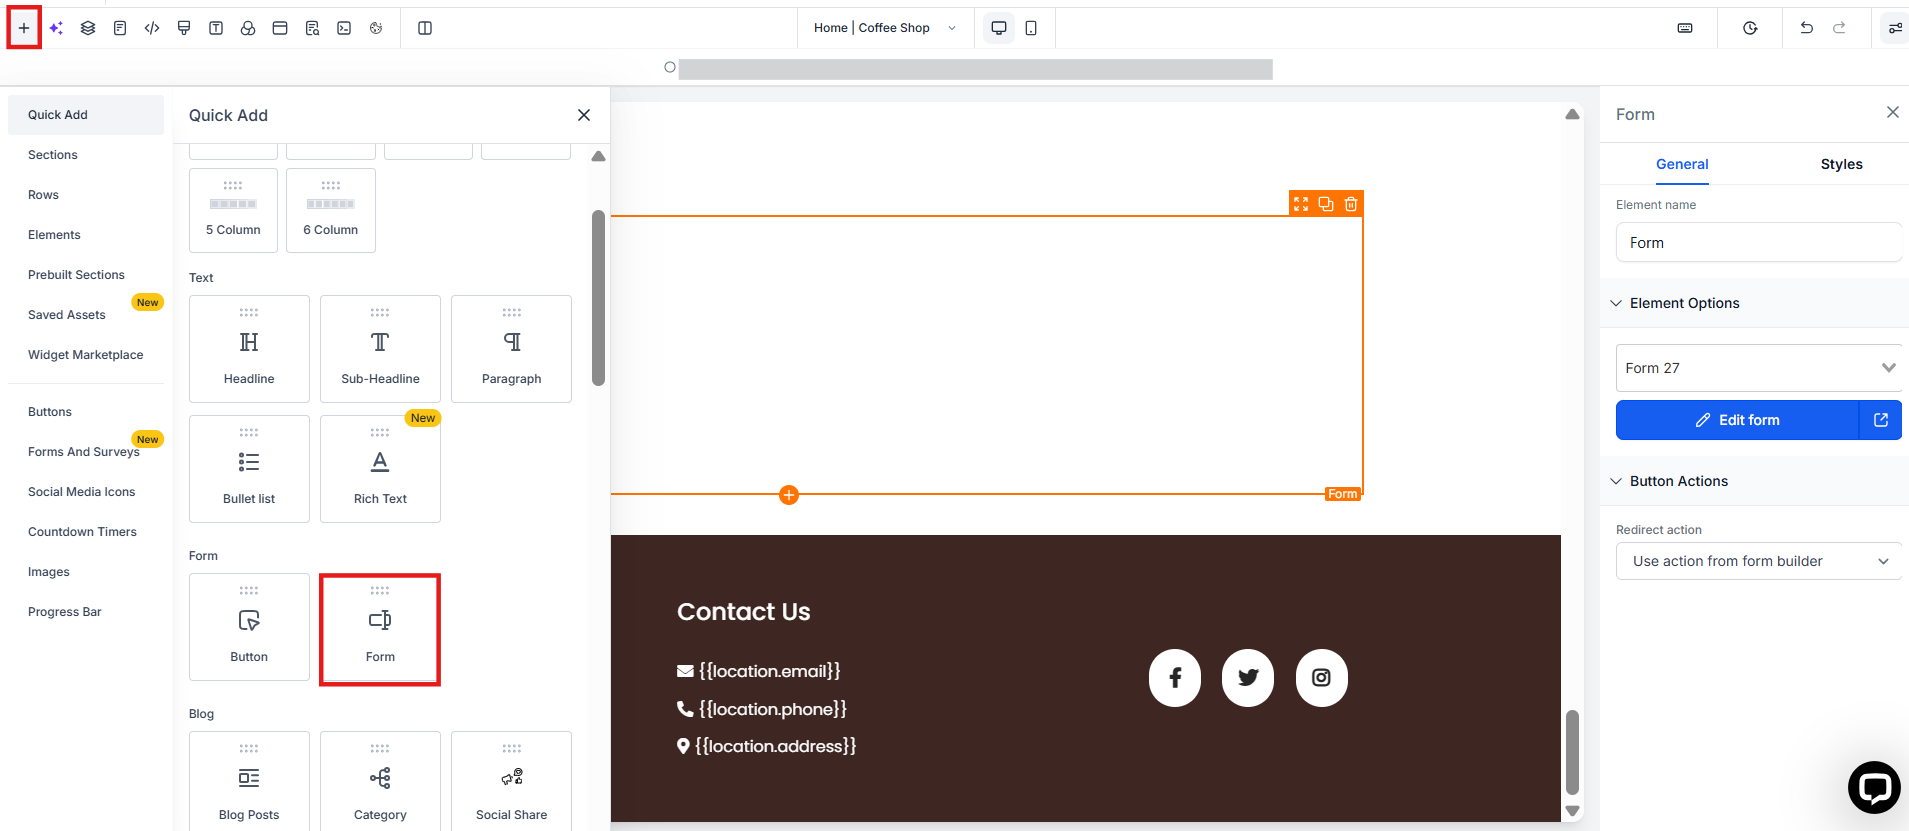The height and width of the screenshot is (831, 1909).
Task: Click the page document icon in toolbar
Action: click(x=120, y=28)
